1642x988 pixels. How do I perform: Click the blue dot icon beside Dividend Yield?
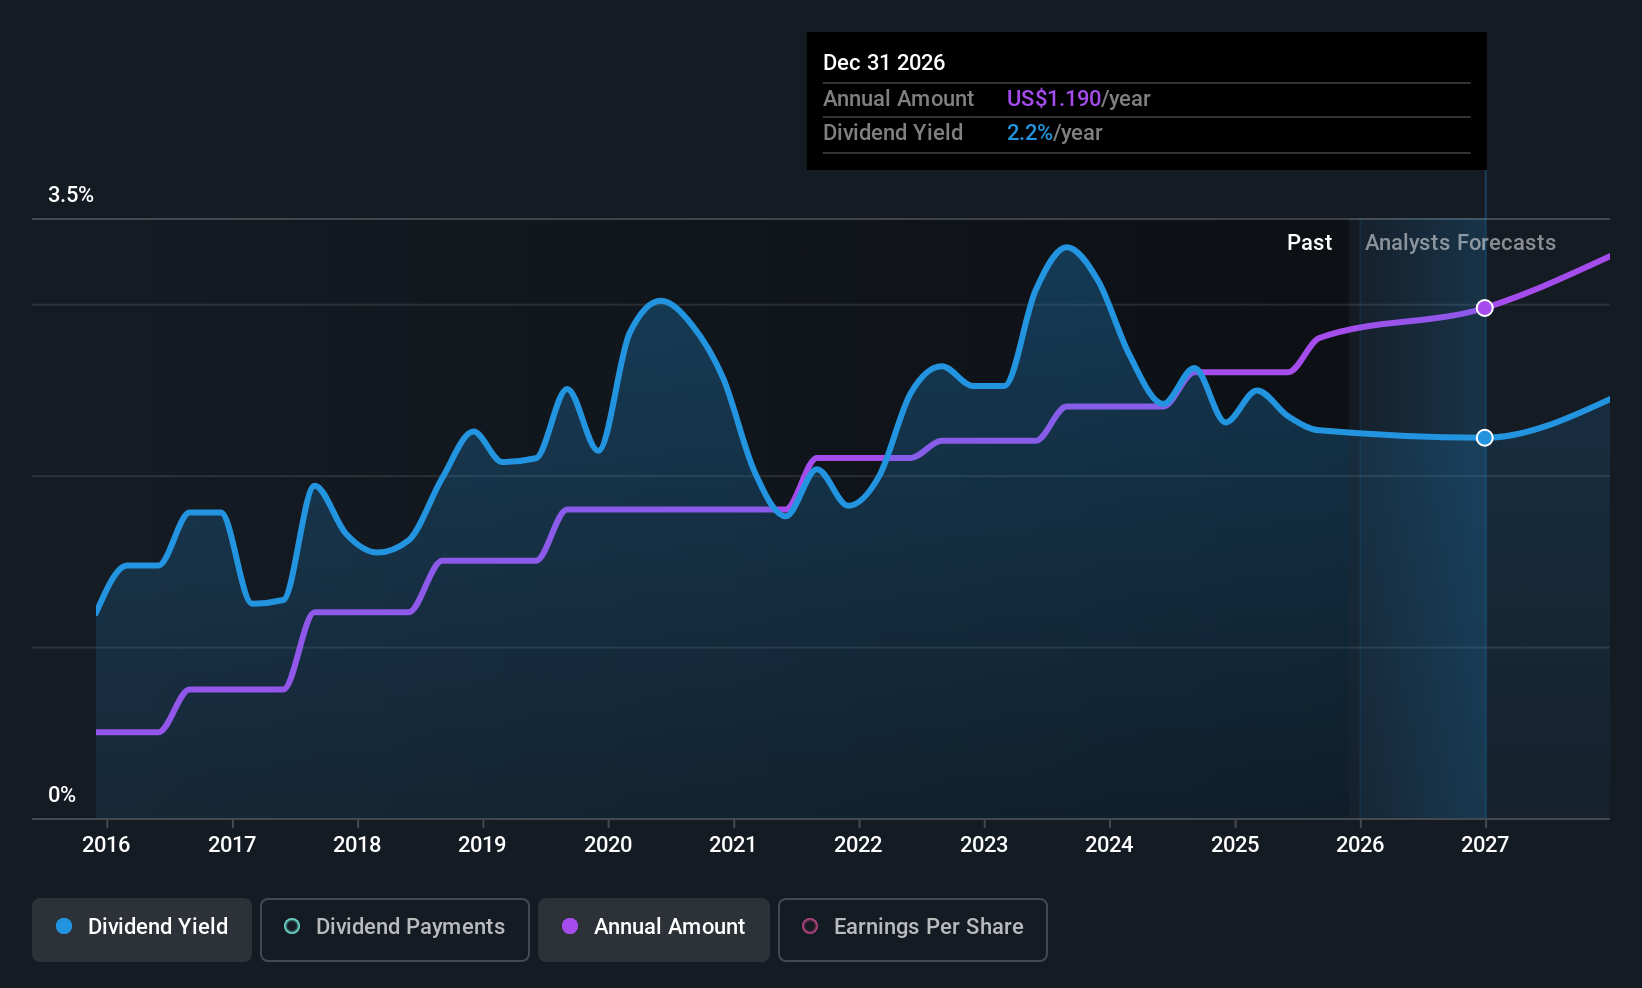point(64,926)
